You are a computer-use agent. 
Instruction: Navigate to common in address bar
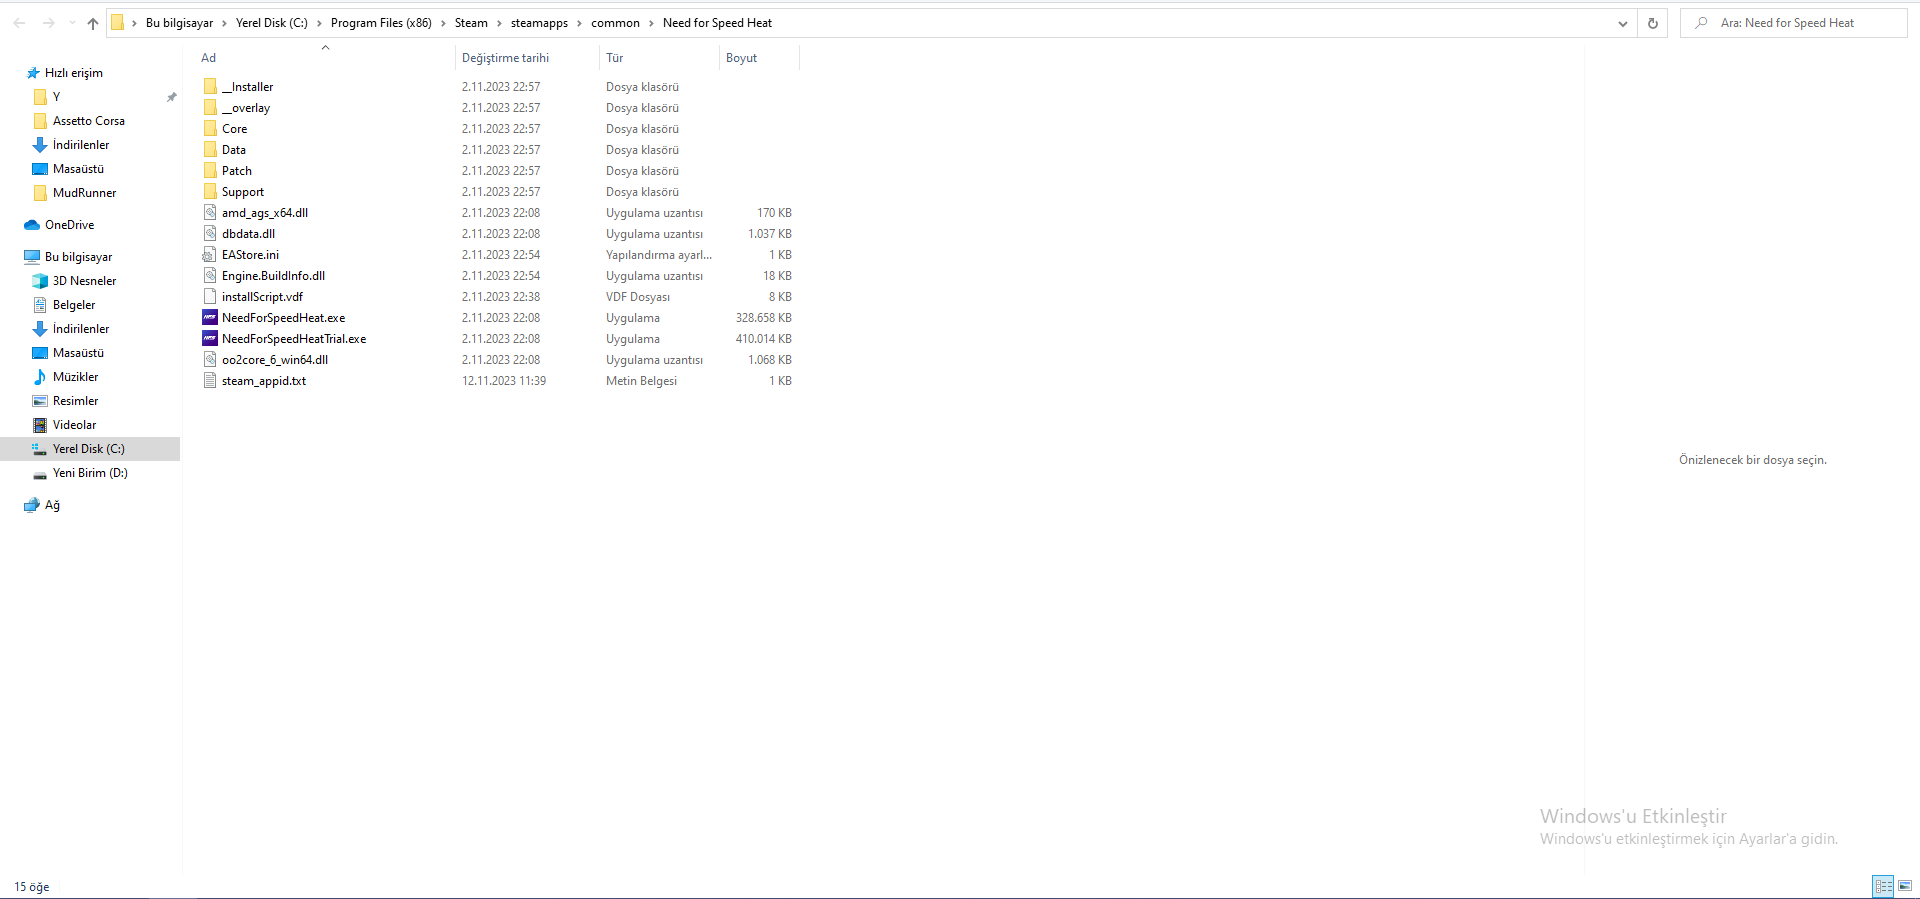tap(615, 23)
